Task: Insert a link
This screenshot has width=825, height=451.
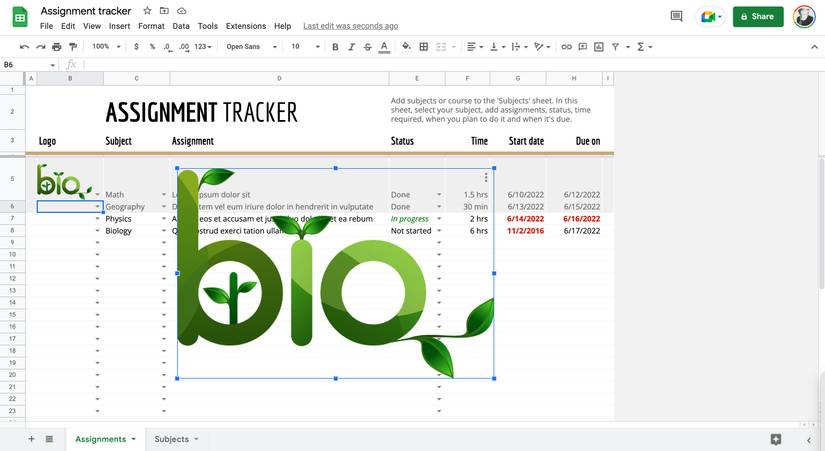Action: click(566, 47)
